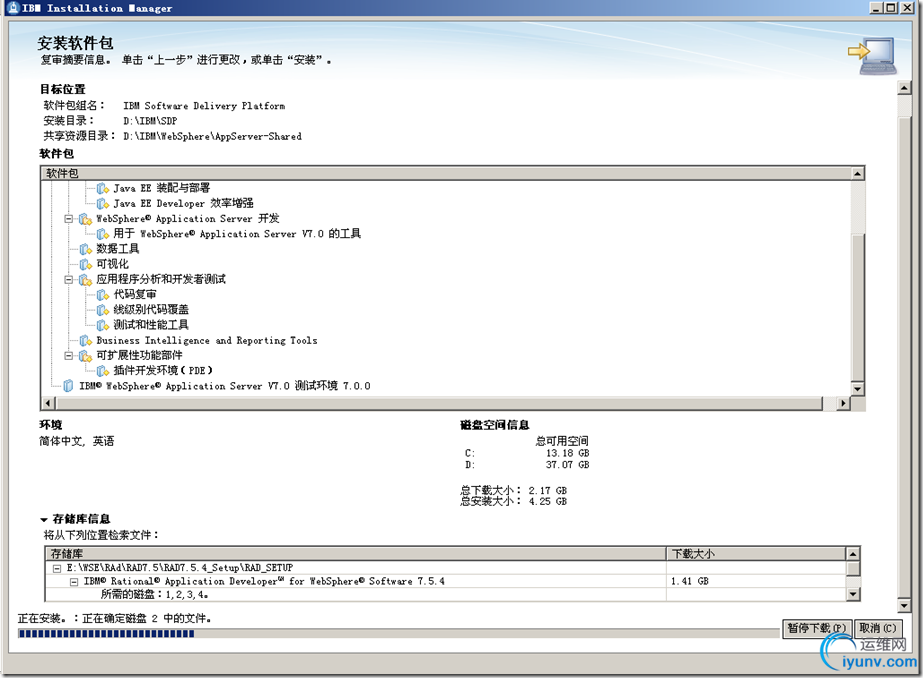Screen dimensions: 923x678
Task: Collapse the WebSphere Application Server 开发 node
Action: (68, 219)
